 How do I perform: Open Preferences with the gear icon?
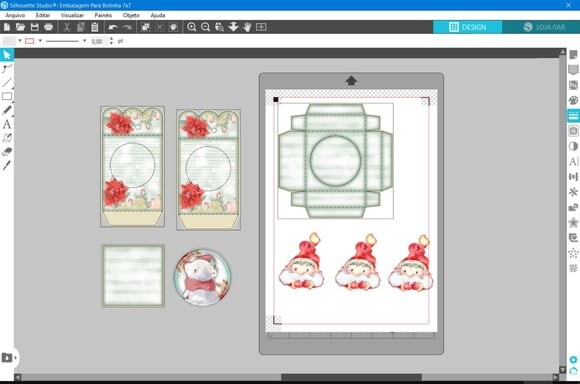point(573,359)
